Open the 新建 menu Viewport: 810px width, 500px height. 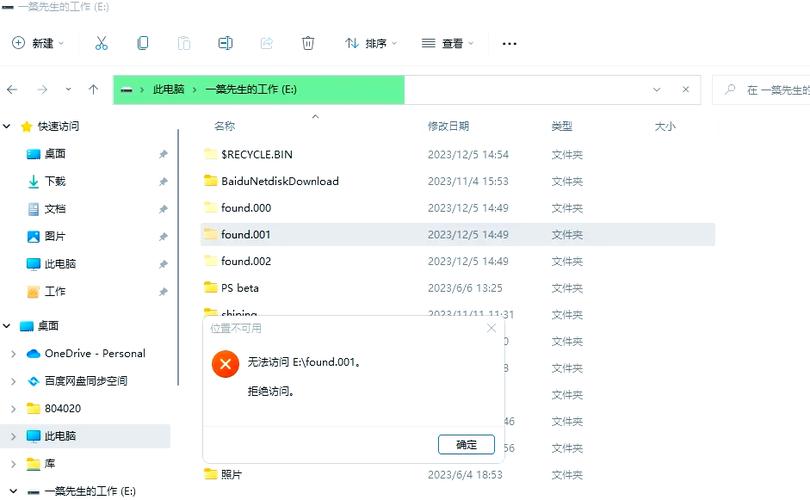point(38,43)
